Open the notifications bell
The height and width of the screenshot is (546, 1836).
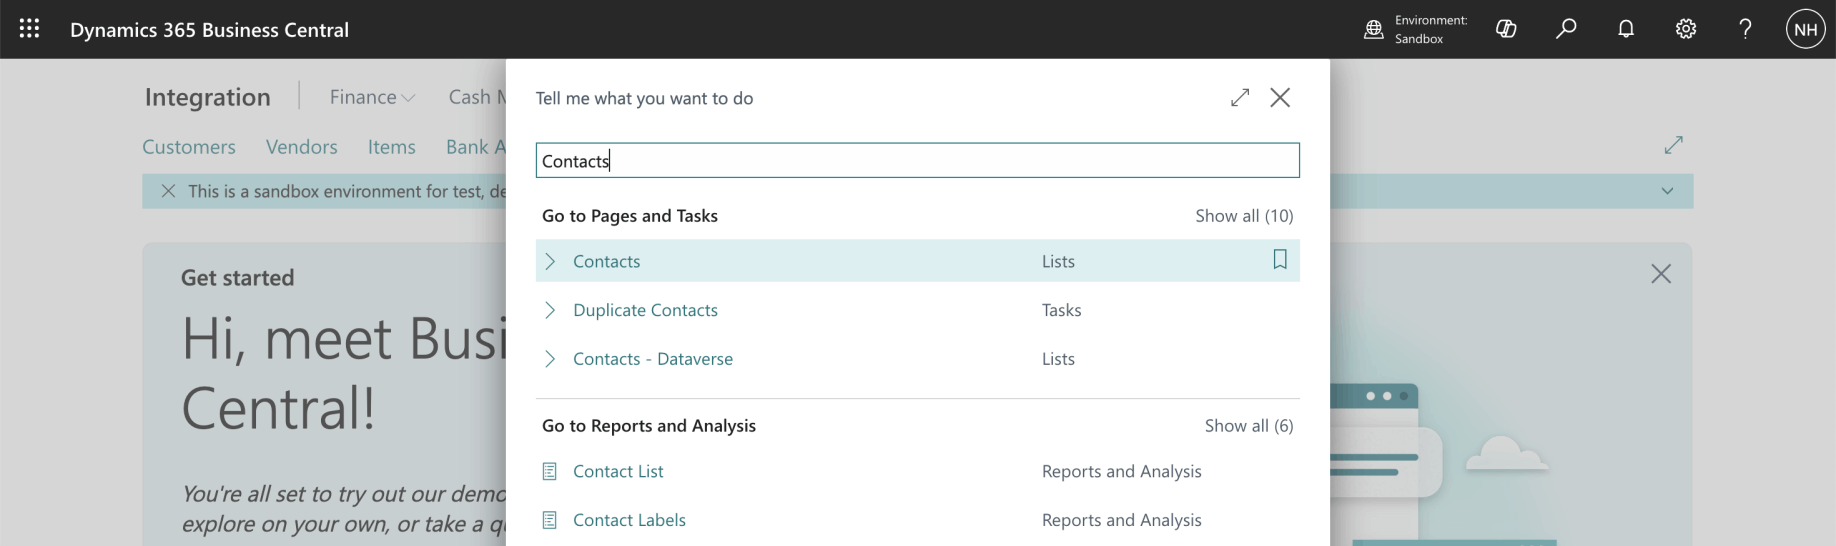[1626, 29]
